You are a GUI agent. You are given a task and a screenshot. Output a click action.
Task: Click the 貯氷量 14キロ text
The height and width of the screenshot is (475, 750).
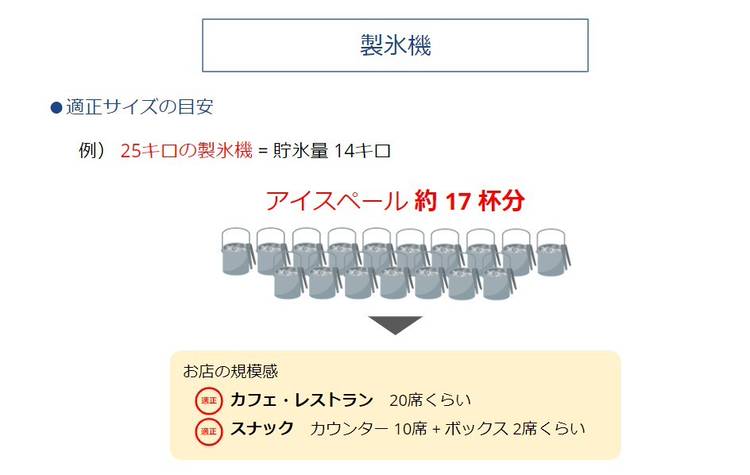click(x=331, y=151)
